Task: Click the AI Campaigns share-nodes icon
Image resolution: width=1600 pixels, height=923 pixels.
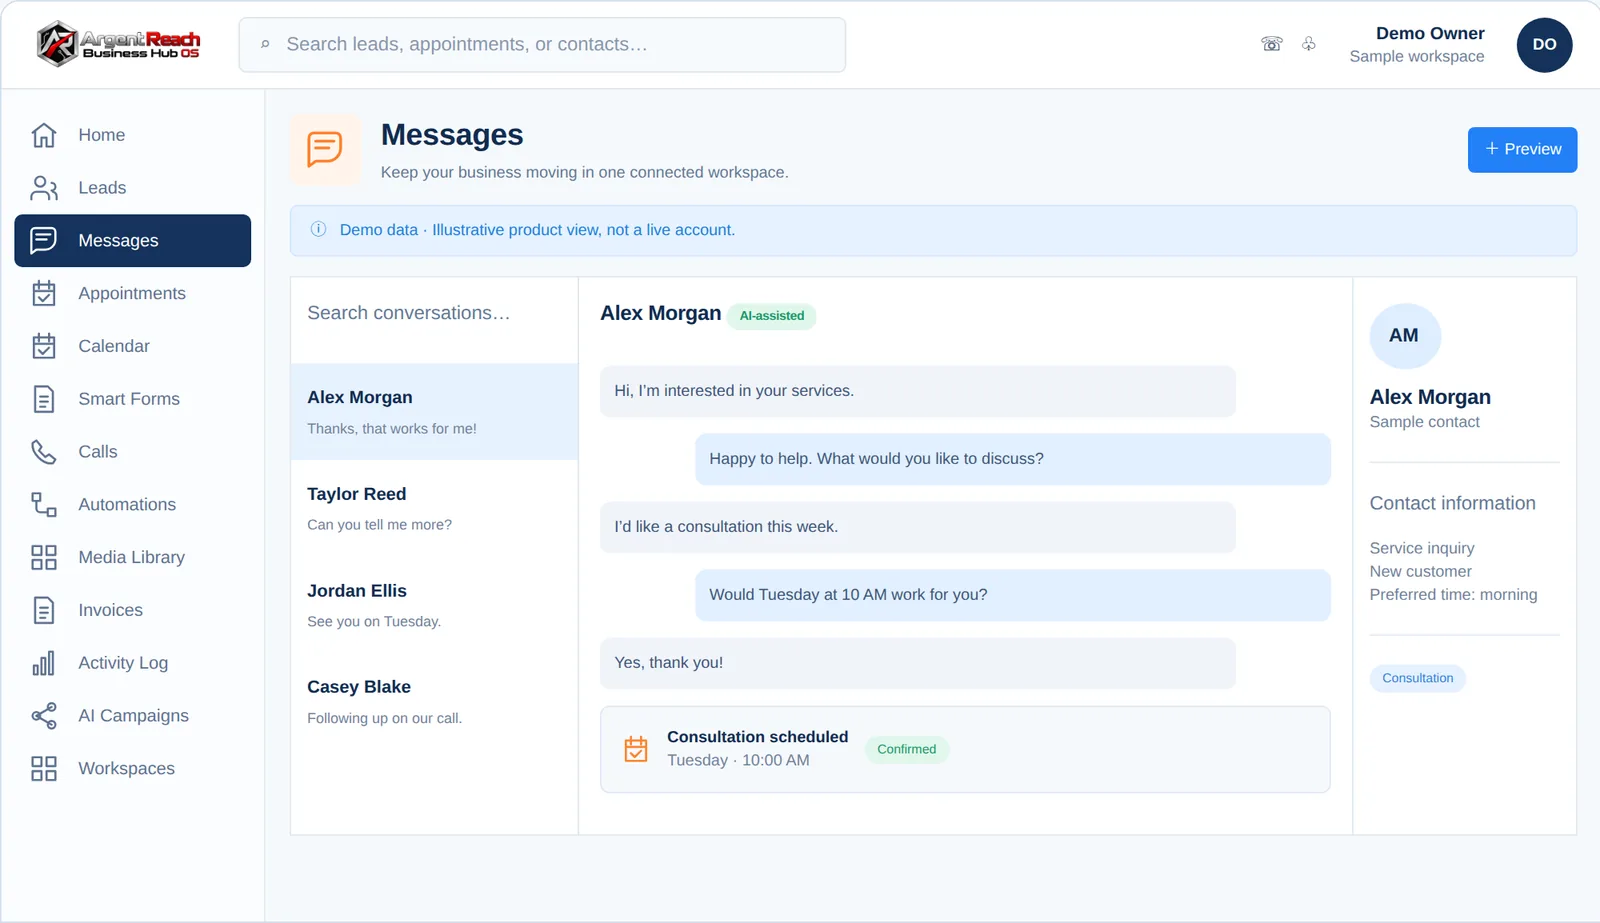Action: [x=44, y=716]
